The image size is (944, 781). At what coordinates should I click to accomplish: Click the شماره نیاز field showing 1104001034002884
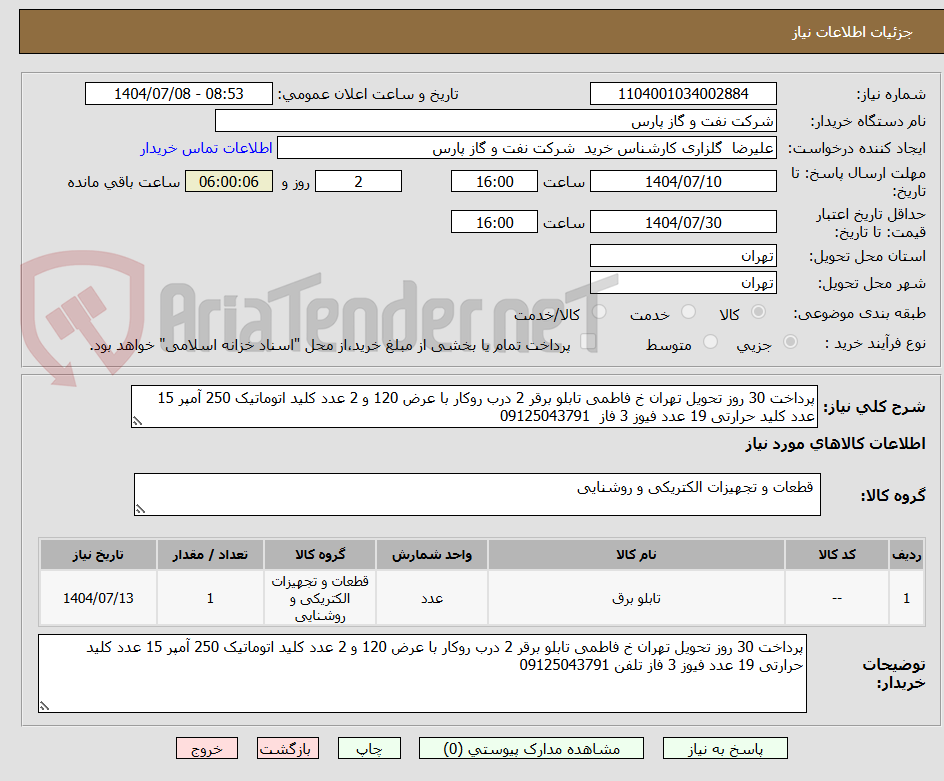(683, 93)
